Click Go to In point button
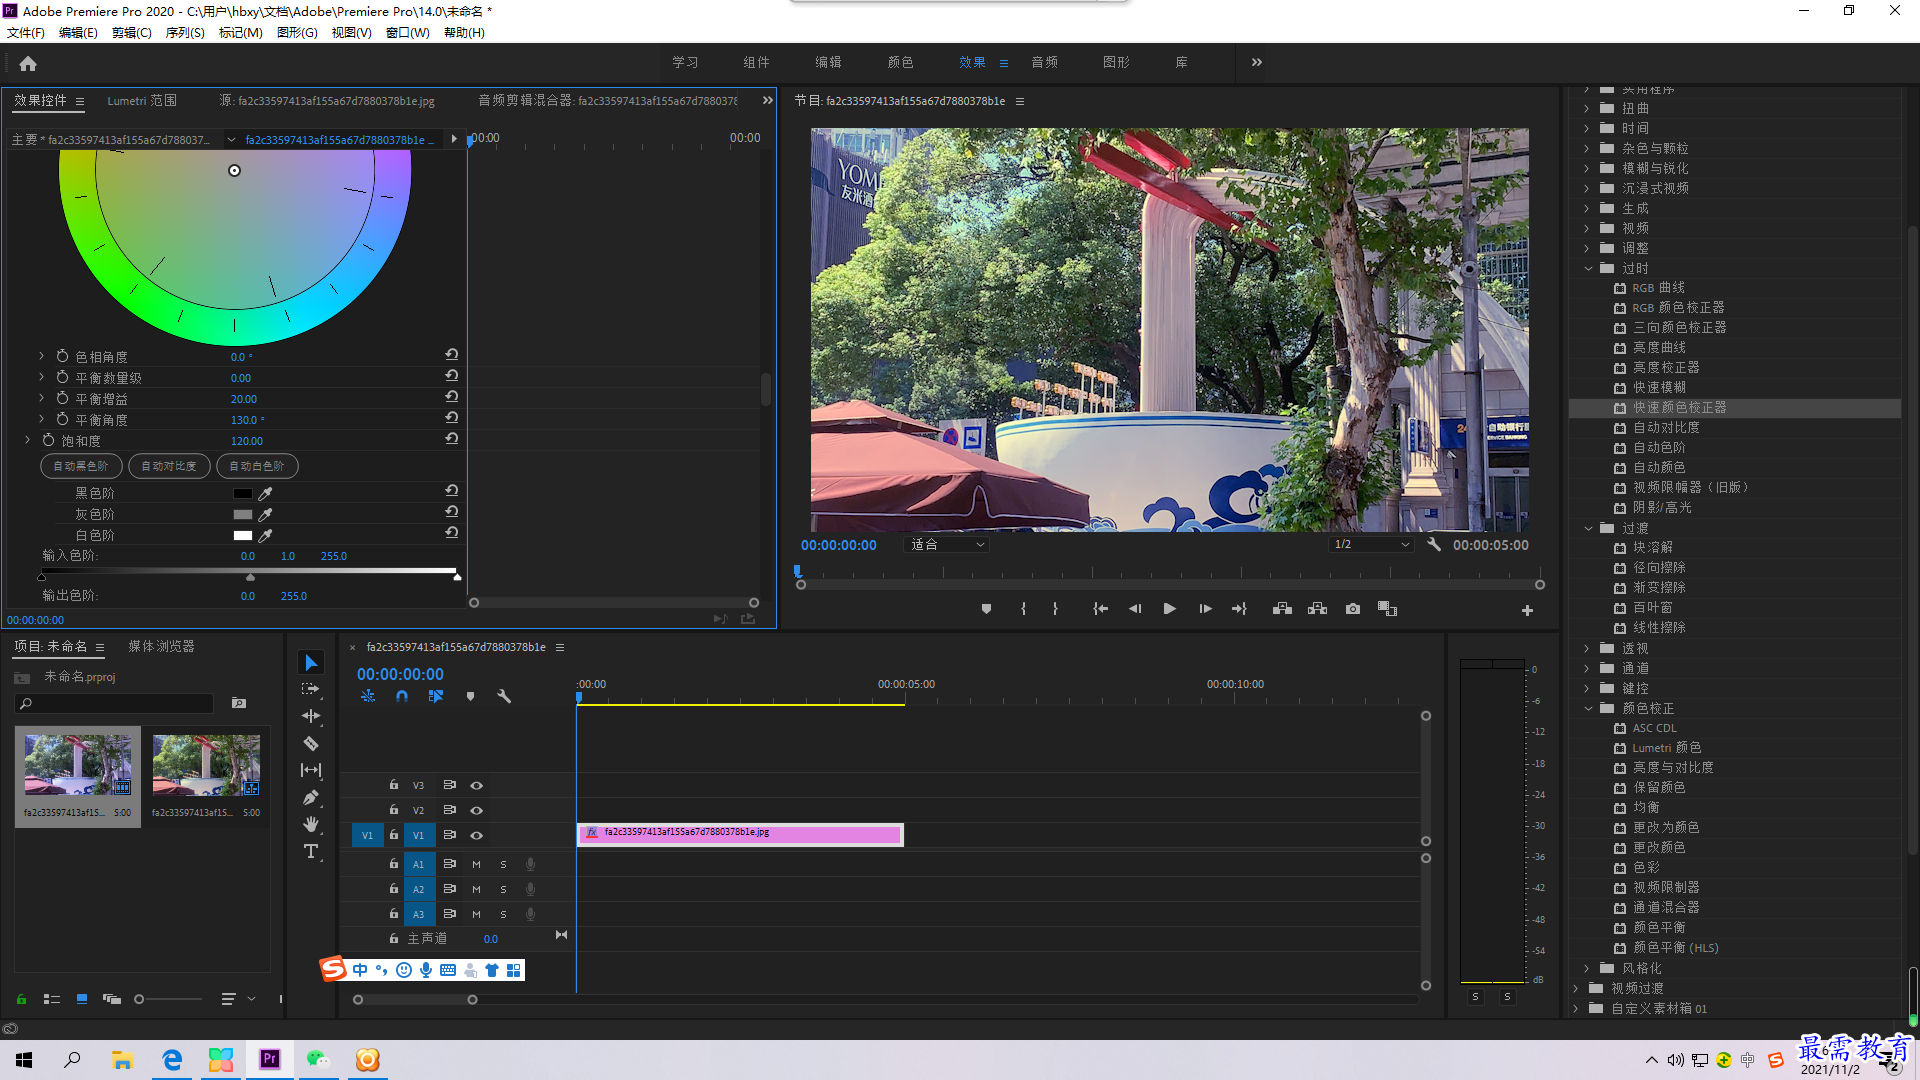Image resolution: width=1920 pixels, height=1080 pixels. (x=1100, y=609)
